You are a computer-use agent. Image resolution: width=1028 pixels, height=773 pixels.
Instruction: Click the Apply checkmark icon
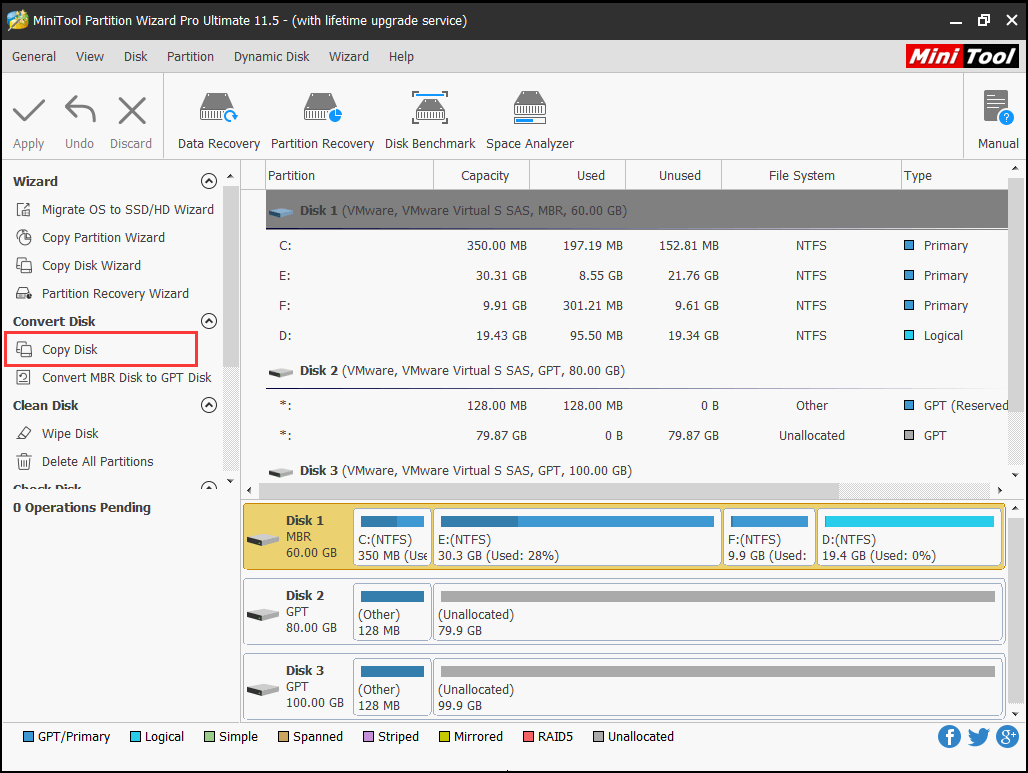[29, 111]
